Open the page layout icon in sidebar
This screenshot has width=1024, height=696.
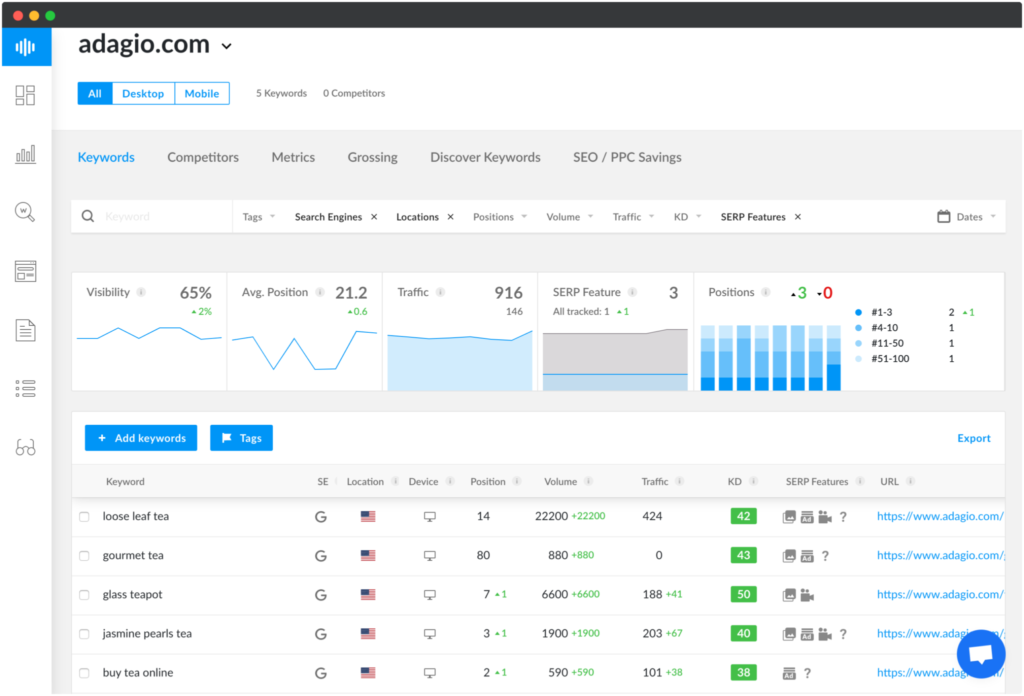pyautogui.click(x=25, y=271)
